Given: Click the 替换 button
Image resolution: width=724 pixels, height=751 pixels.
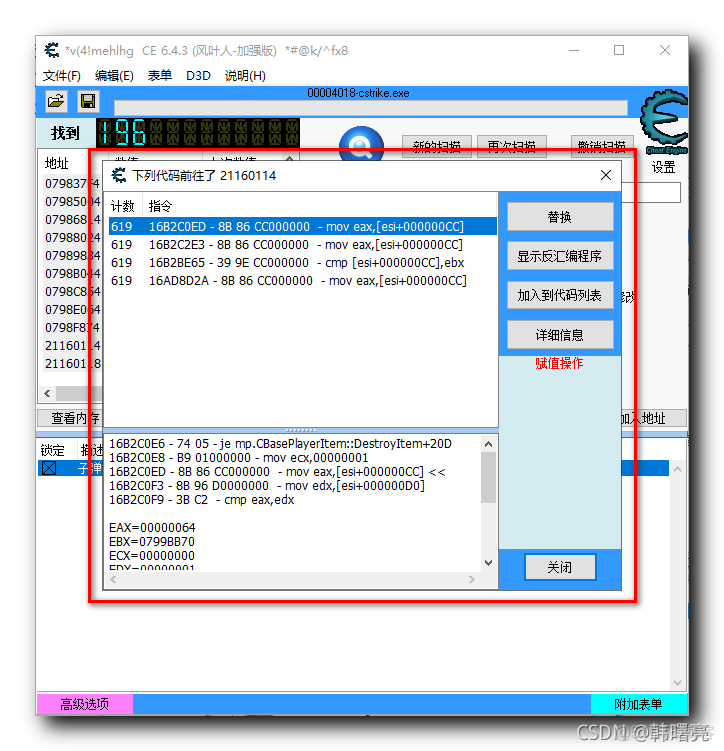Looking at the screenshot, I should pos(560,217).
